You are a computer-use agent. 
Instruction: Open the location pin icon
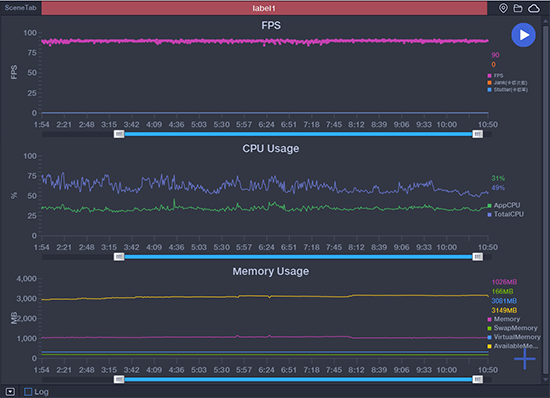click(503, 8)
